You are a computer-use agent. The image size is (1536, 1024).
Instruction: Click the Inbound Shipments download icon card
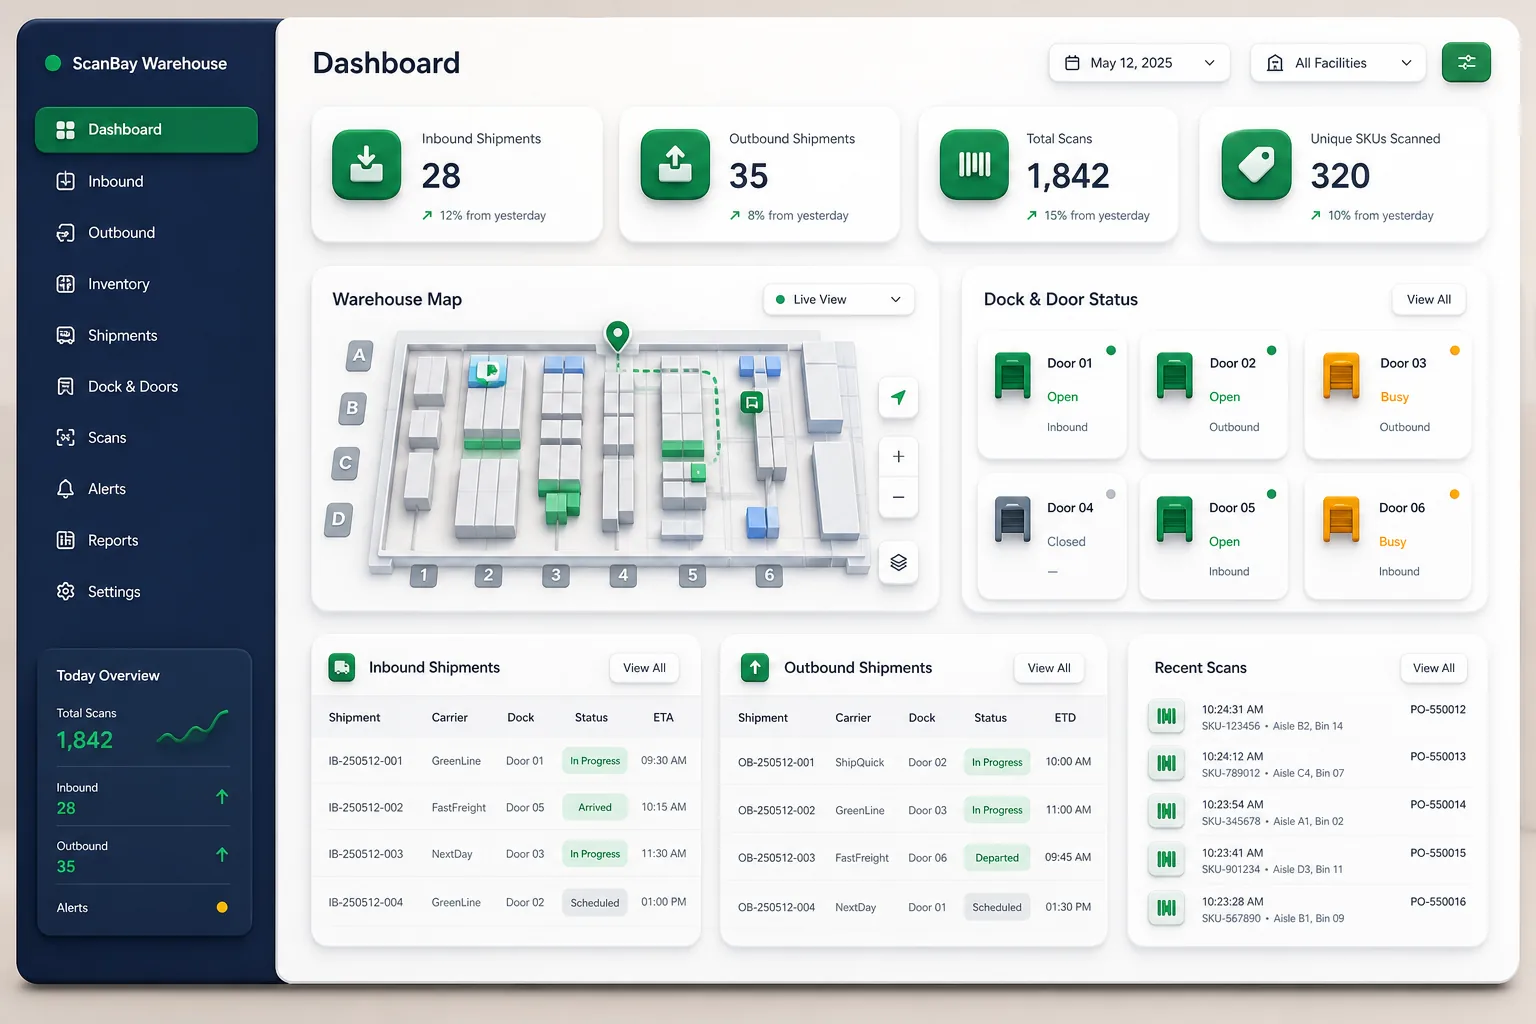367,164
